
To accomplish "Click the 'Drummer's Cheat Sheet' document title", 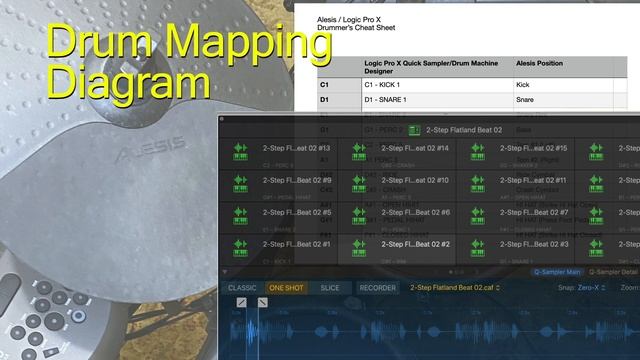I will tap(356, 28).
